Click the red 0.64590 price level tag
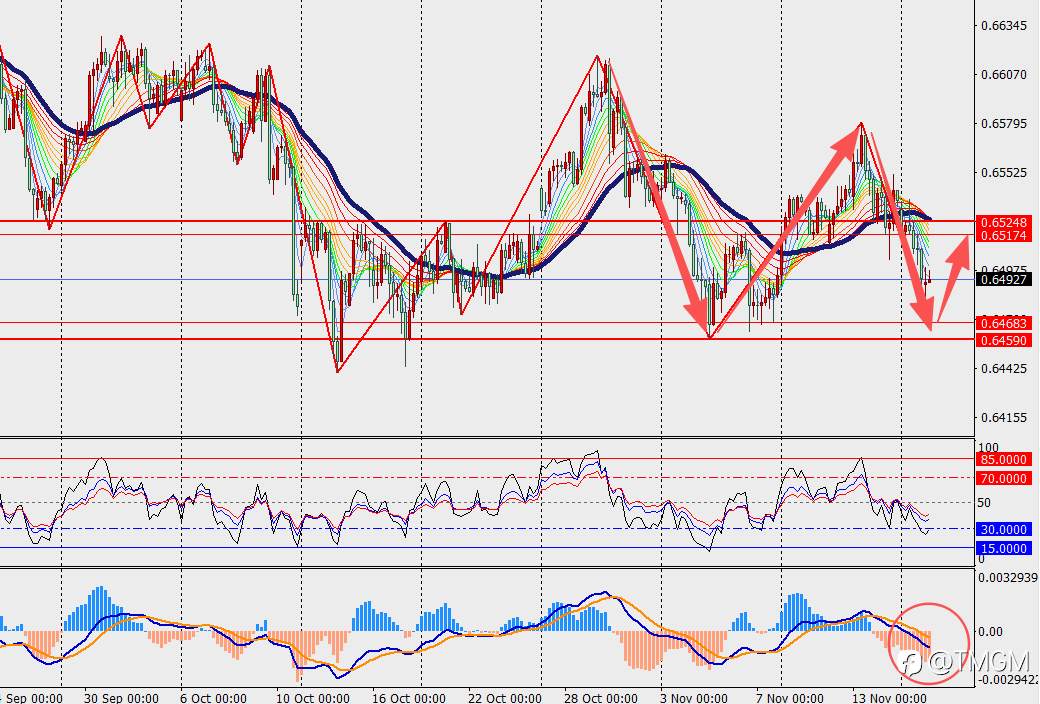This screenshot has height=704, width=1040. 1004,340
